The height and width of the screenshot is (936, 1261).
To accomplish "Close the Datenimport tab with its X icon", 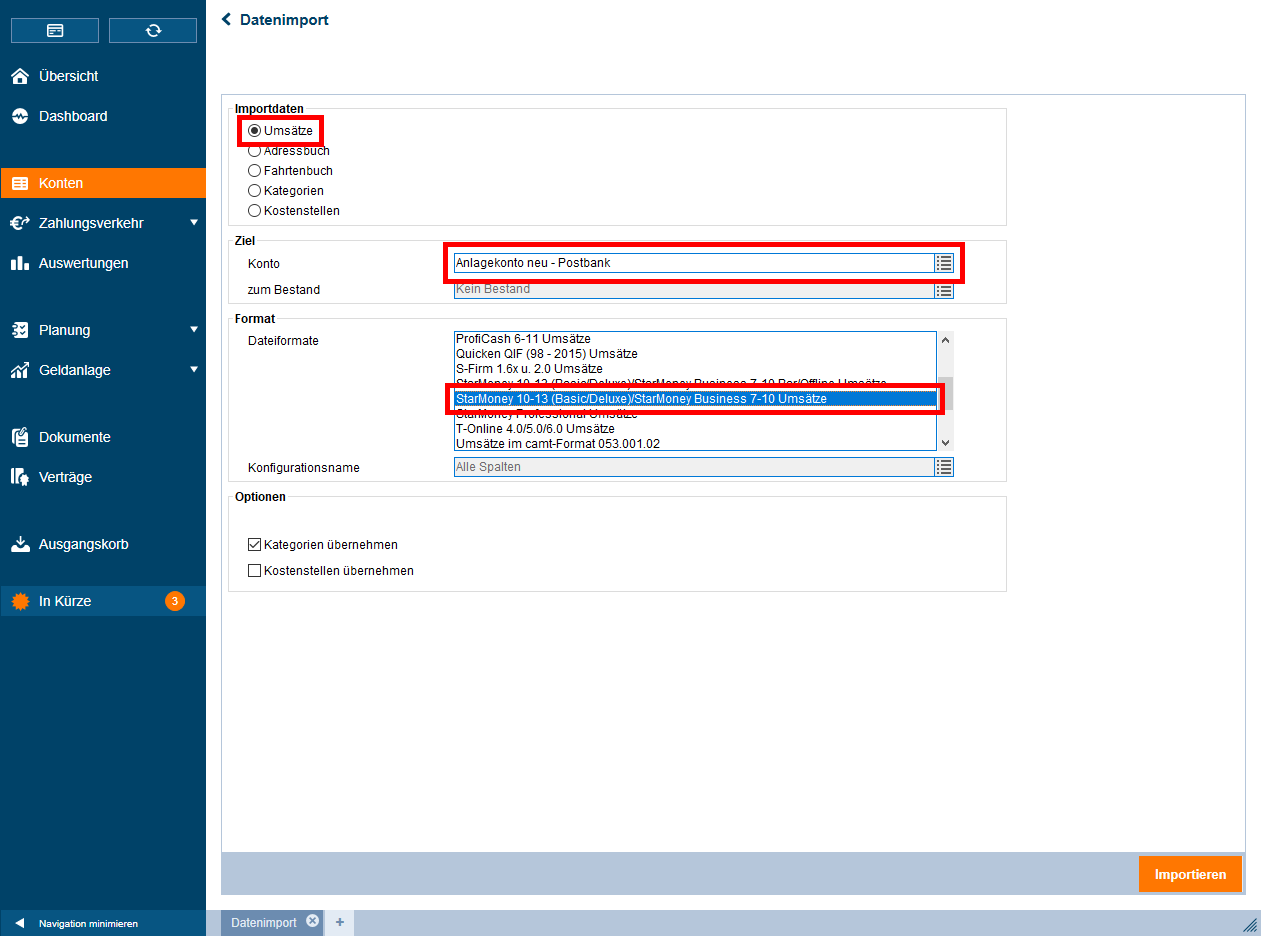I will pyautogui.click(x=312, y=921).
